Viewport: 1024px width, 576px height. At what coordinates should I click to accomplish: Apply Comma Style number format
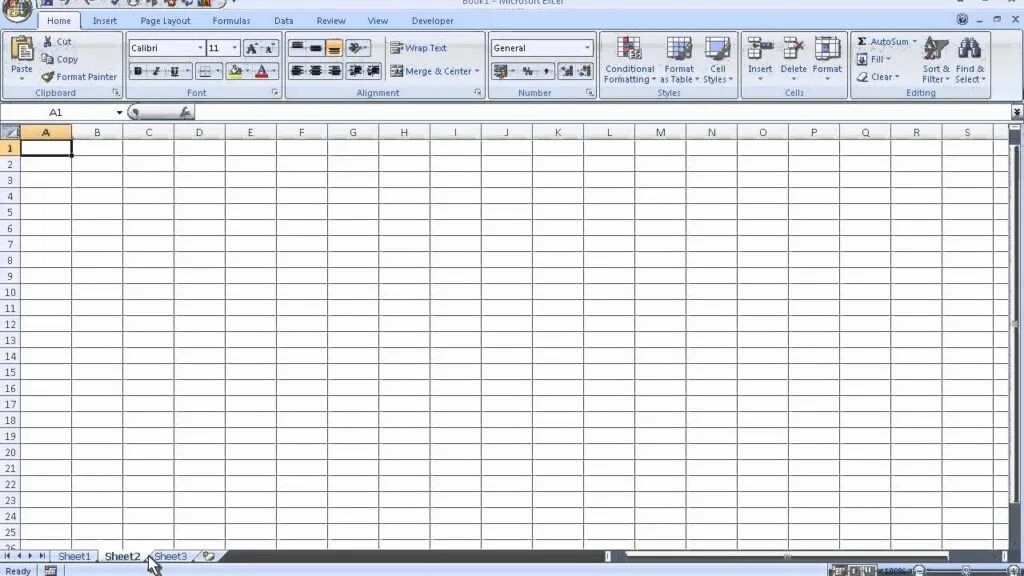point(546,71)
